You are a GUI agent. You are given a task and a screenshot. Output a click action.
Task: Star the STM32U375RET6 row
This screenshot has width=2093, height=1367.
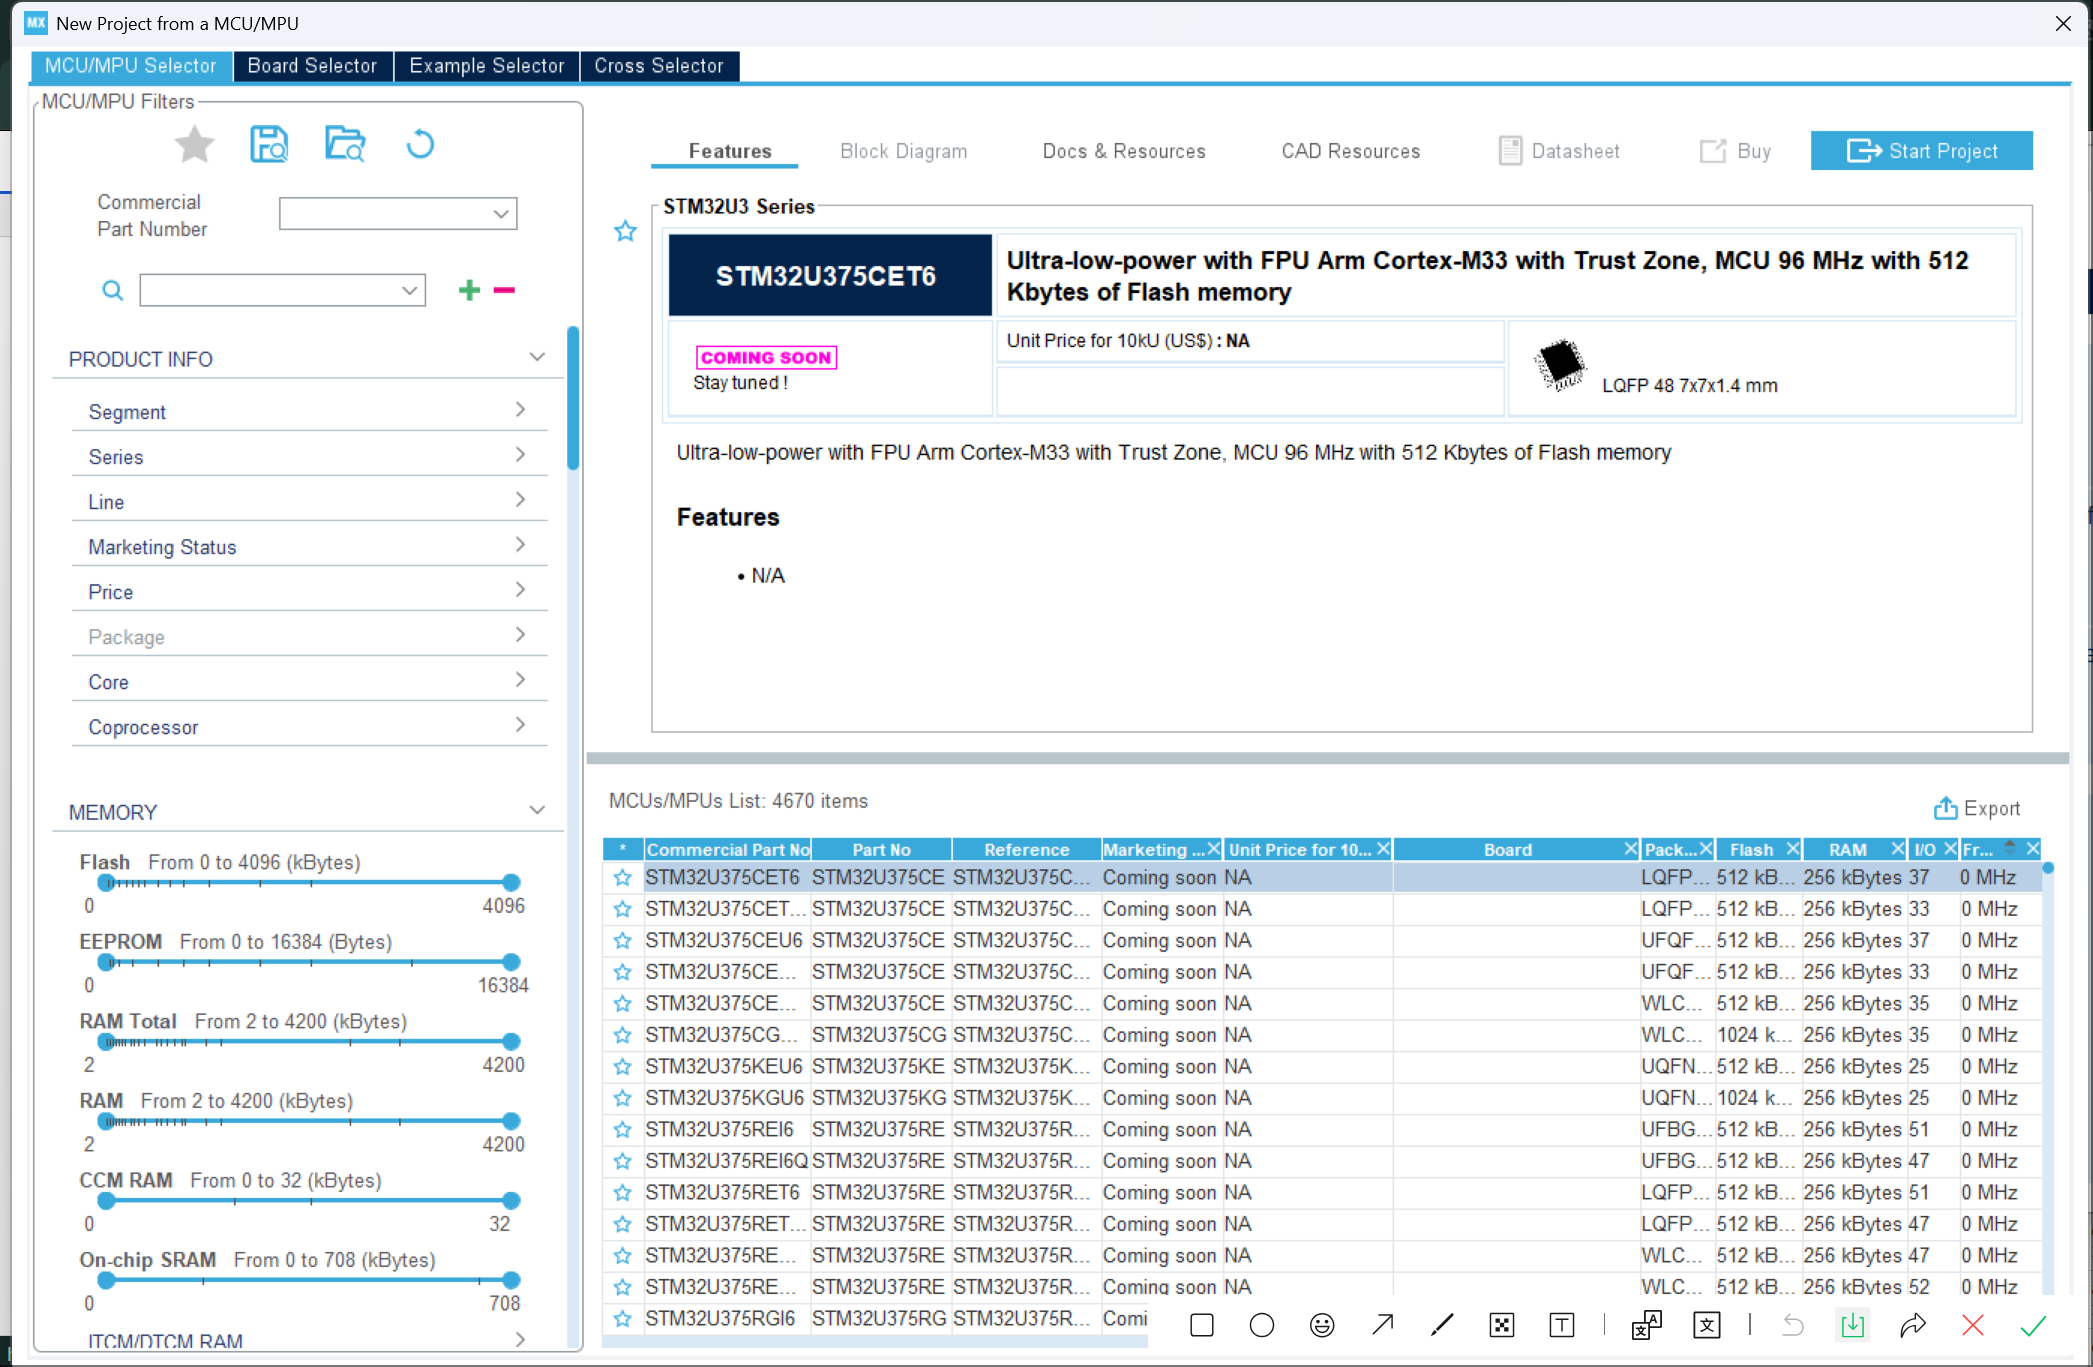coord(623,1192)
